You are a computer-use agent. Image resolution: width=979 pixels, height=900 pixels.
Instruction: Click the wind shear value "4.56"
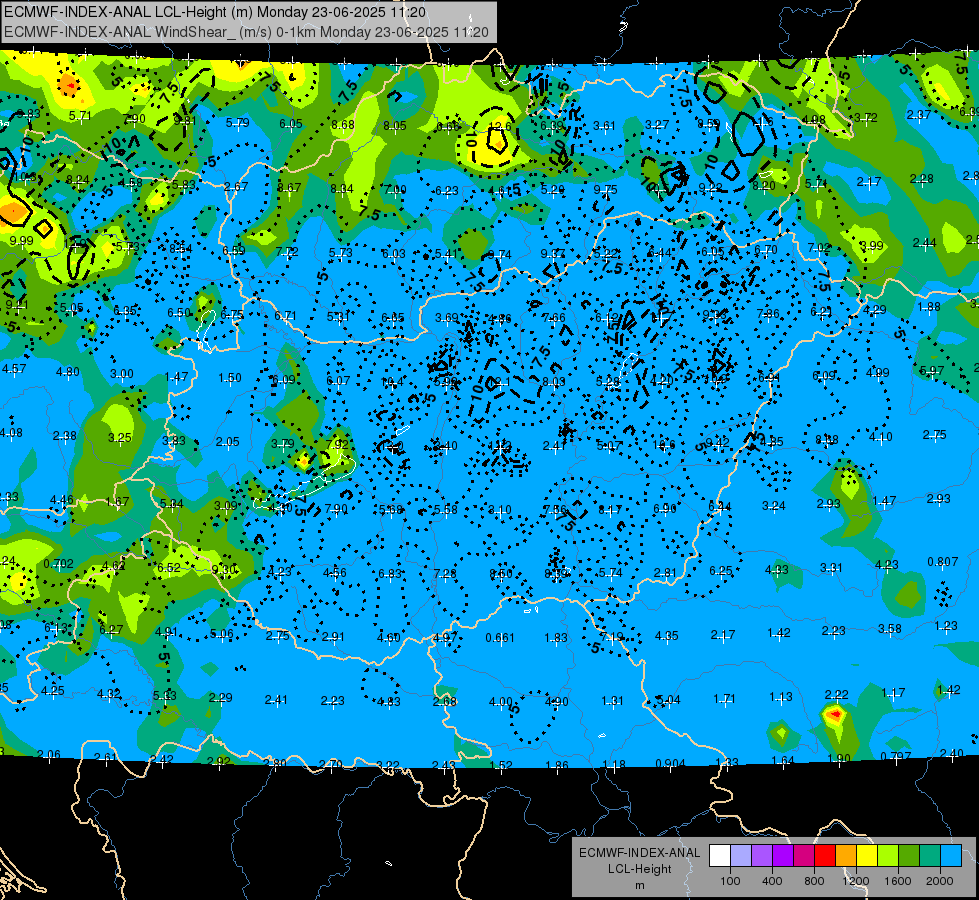pos(335,573)
